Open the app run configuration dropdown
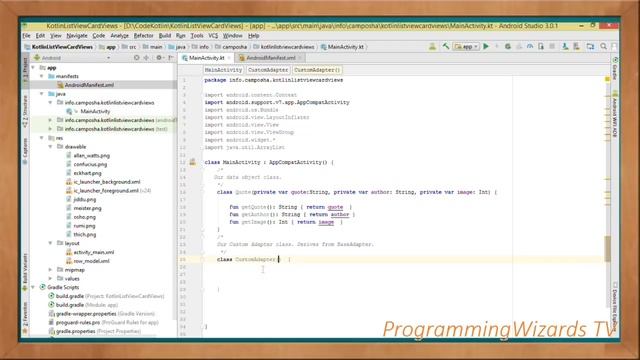Image resolution: width=640 pixels, height=360 pixels. coord(466,47)
